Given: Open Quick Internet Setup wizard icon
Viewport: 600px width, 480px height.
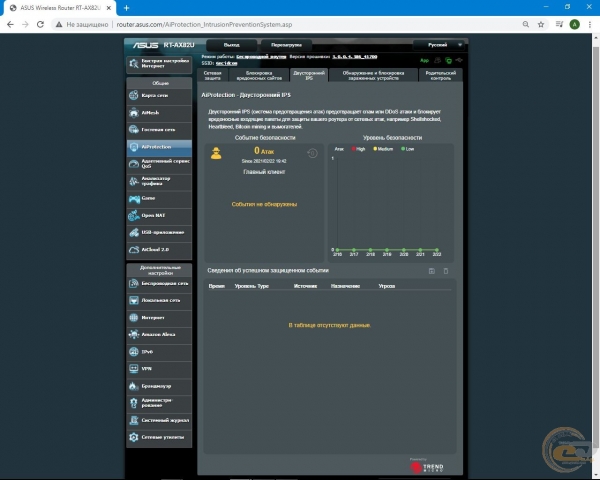Looking at the screenshot, I should [134, 64].
